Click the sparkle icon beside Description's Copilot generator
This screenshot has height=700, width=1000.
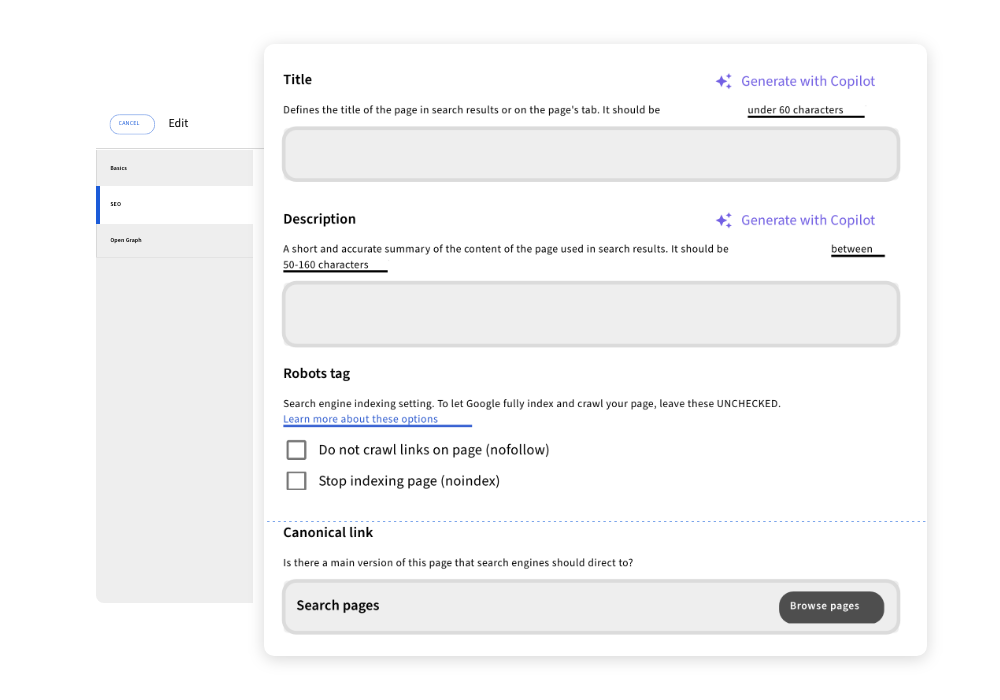[x=723, y=221]
